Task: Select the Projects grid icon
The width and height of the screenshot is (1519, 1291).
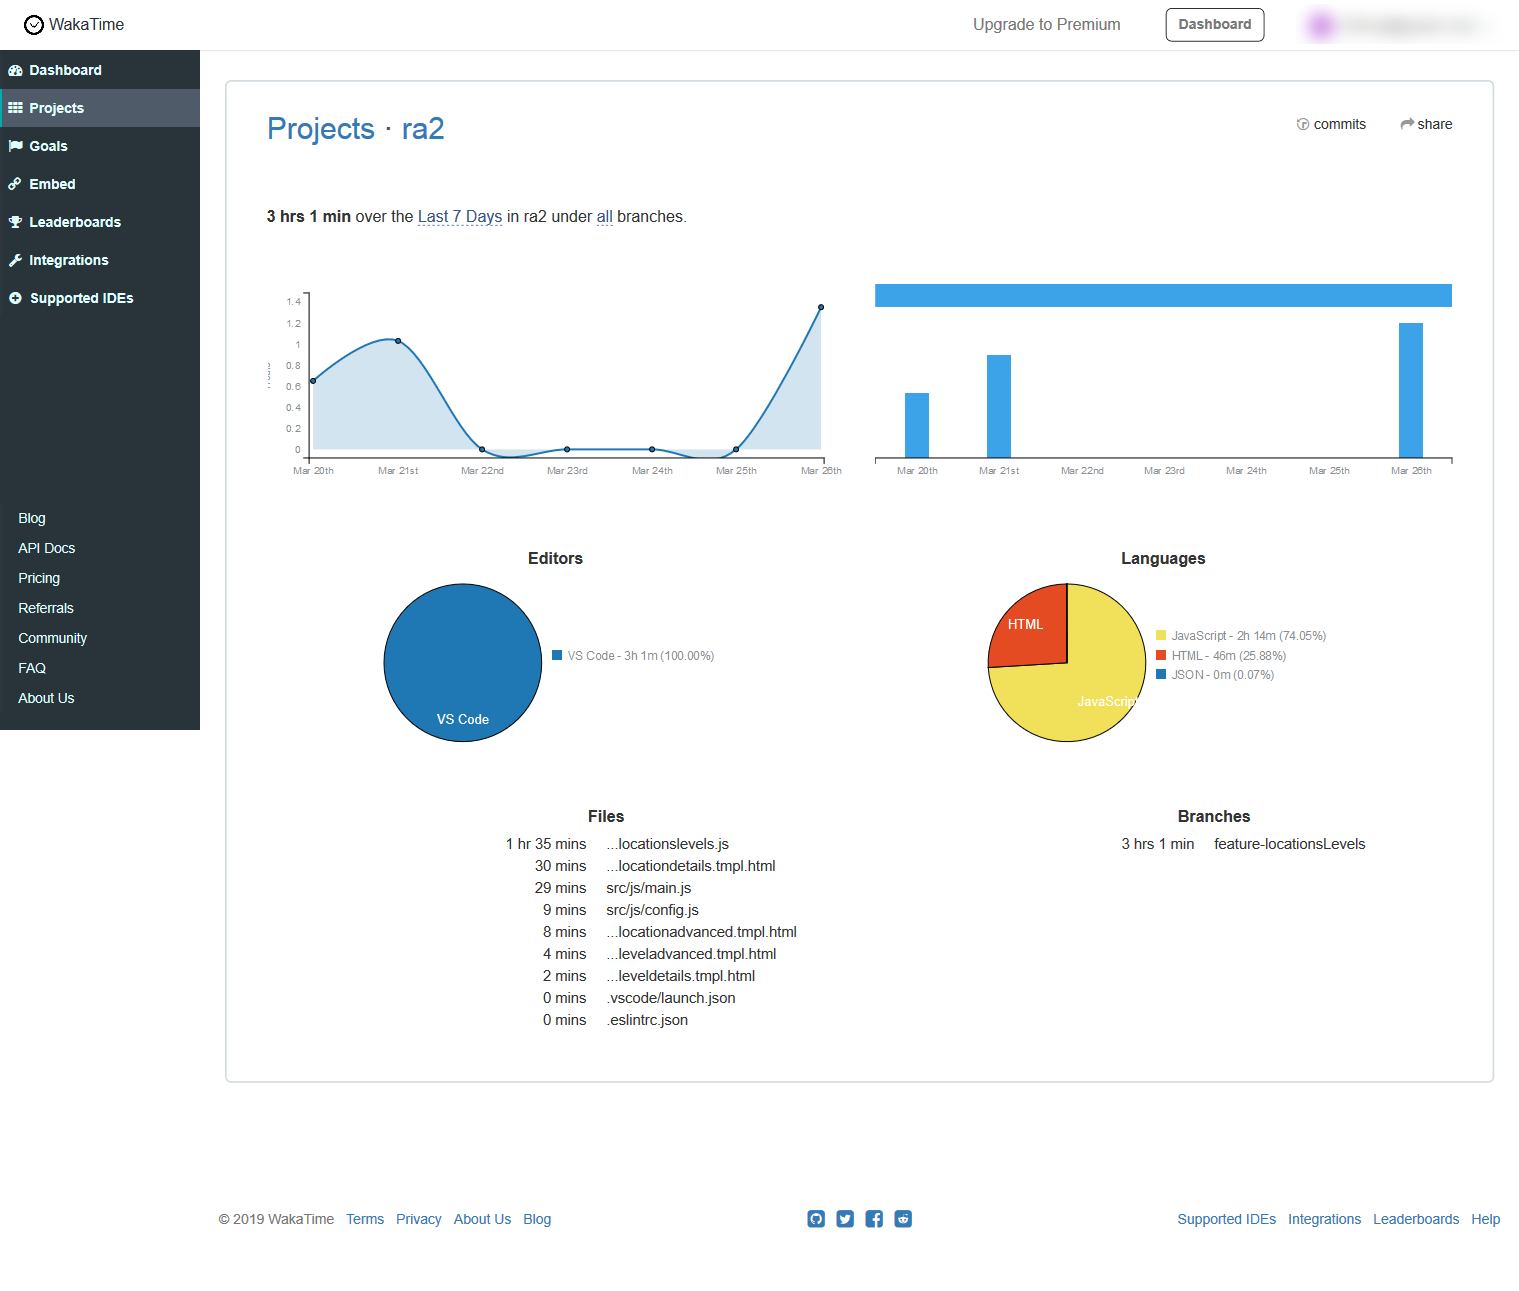Action: pyautogui.click(x=15, y=108)
